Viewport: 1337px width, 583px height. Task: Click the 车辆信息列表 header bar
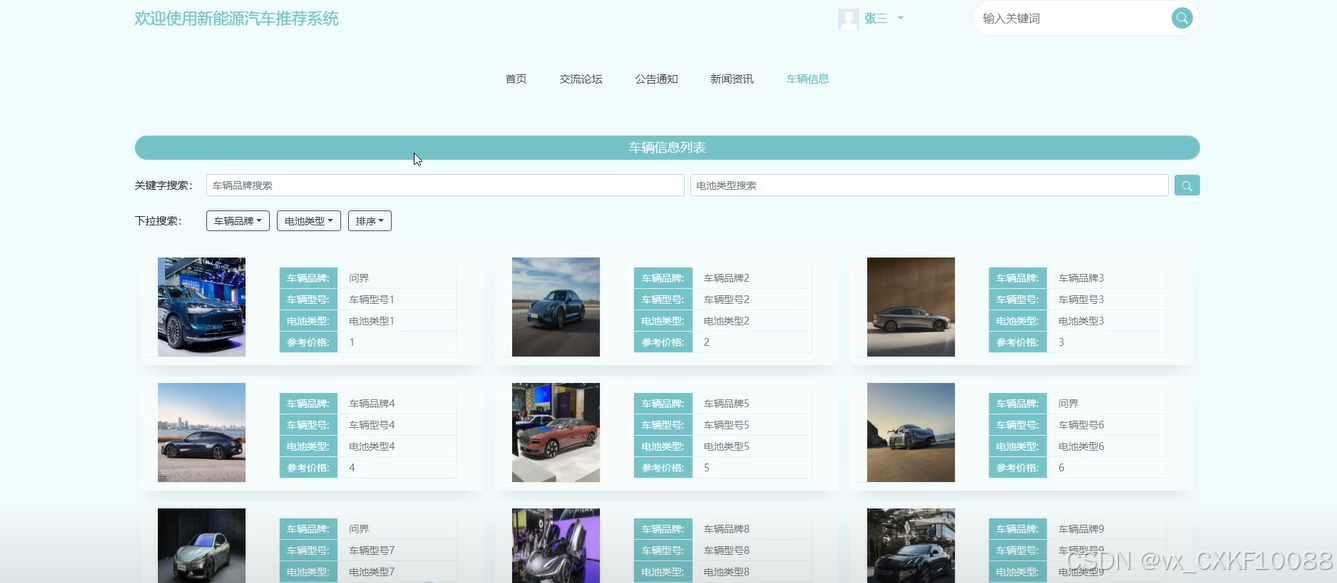667,147
